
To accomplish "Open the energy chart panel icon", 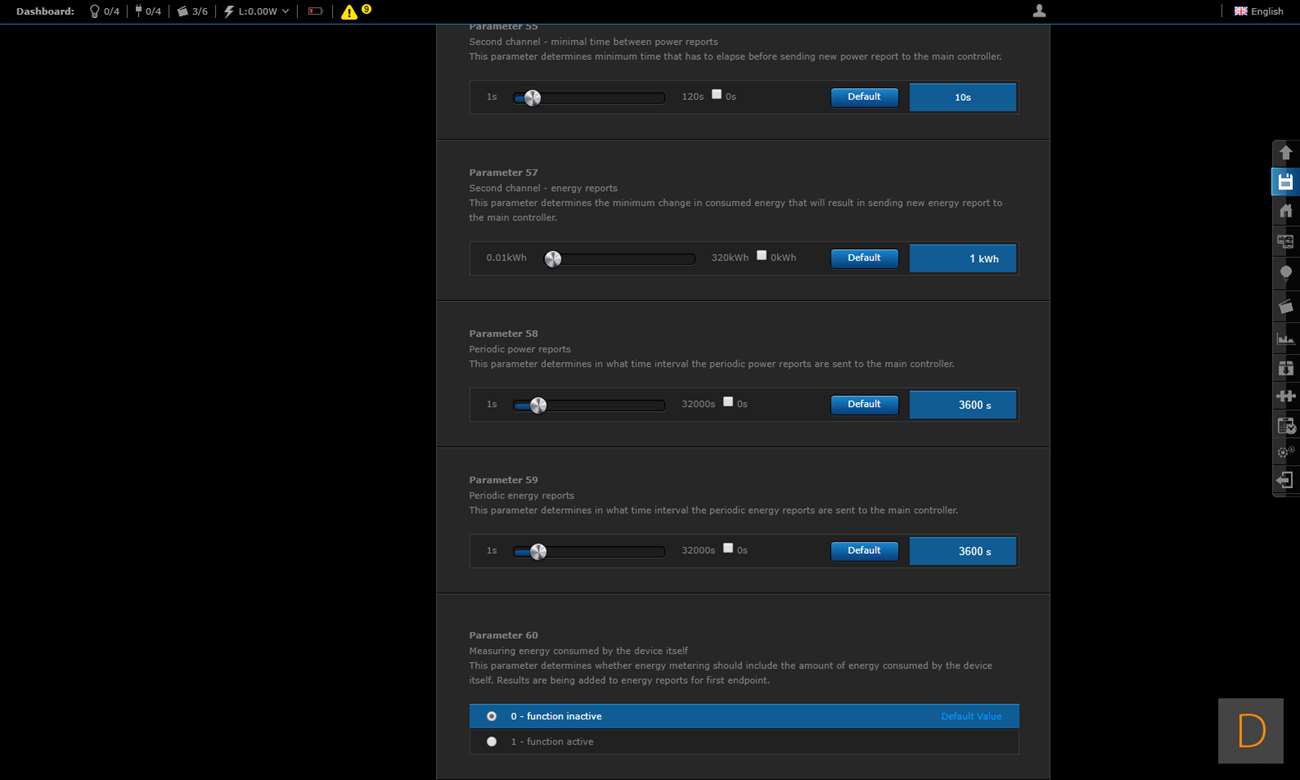I will click(1285, 338).
